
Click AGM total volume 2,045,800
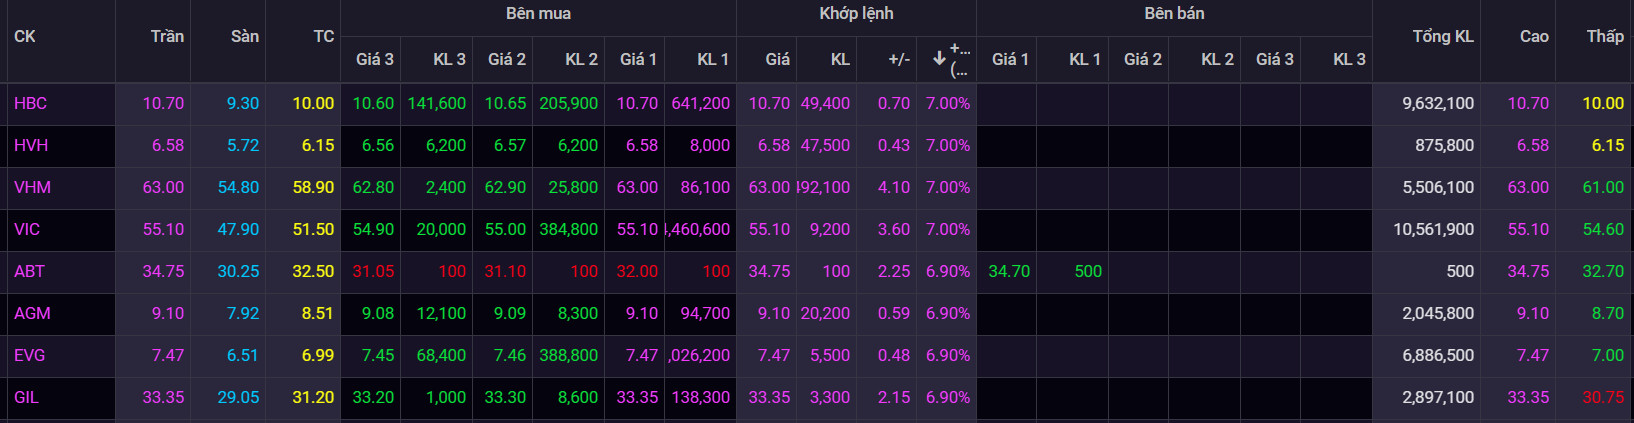(x=1438, y=313)
